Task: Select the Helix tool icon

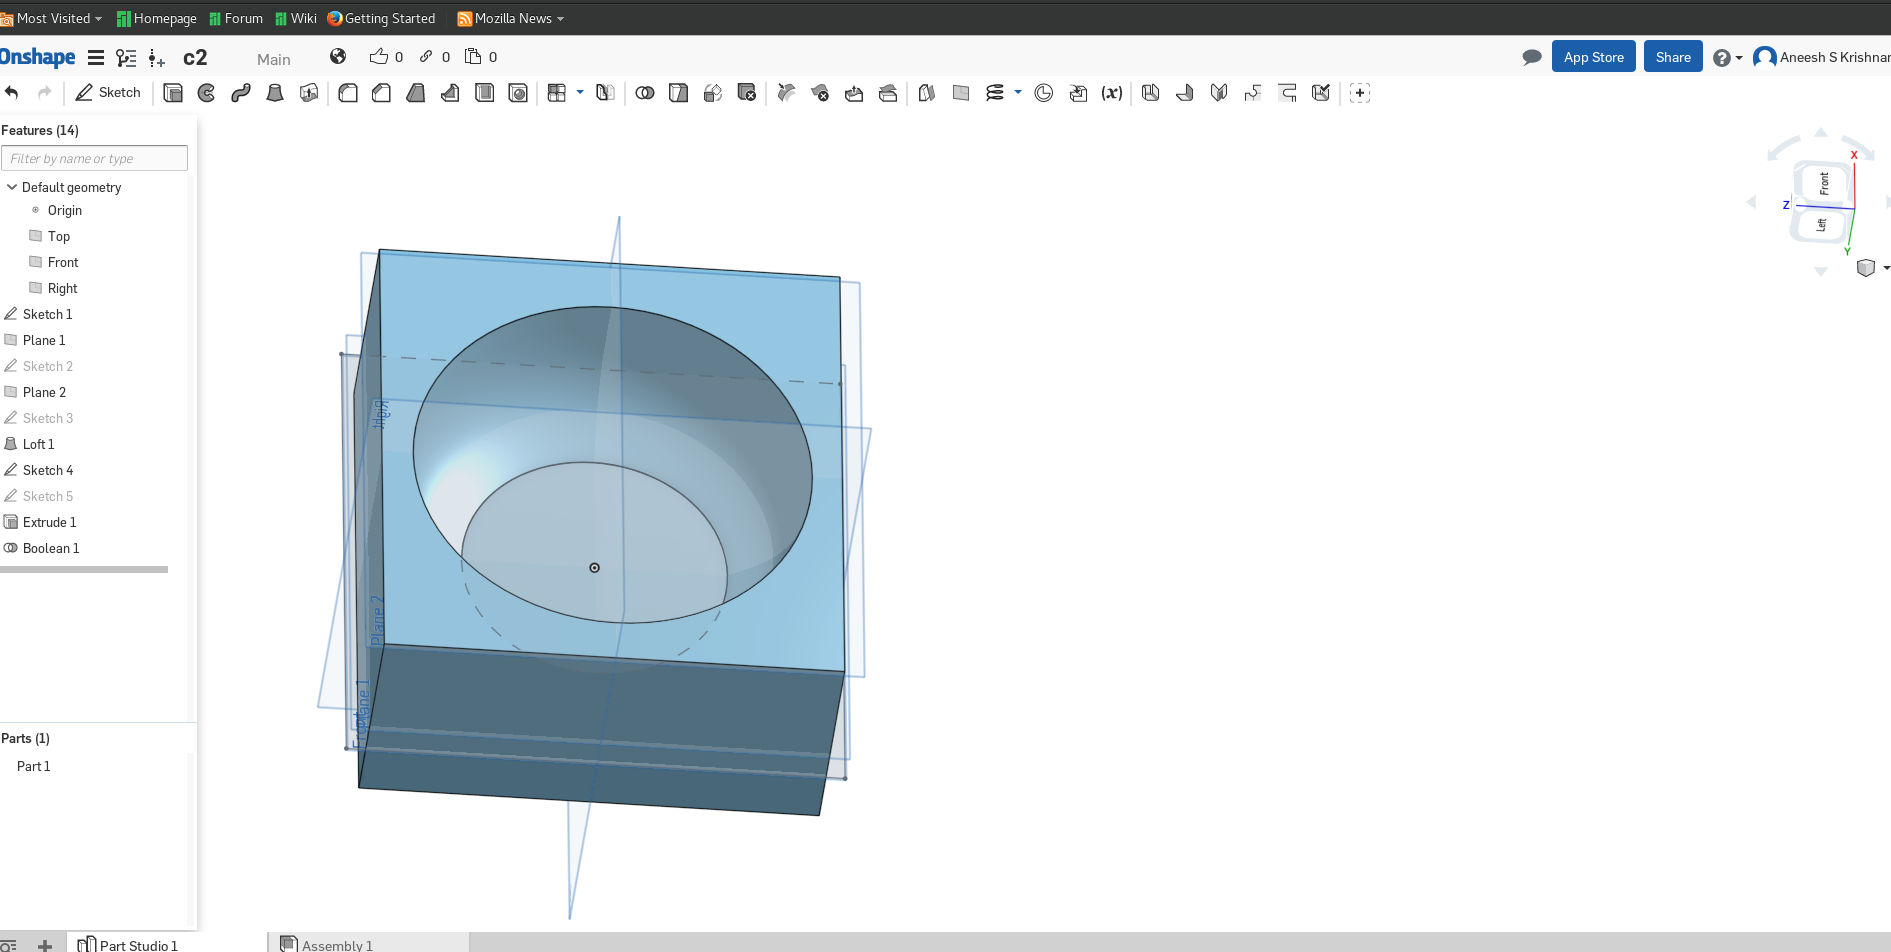Action: [x=994, y=93]
